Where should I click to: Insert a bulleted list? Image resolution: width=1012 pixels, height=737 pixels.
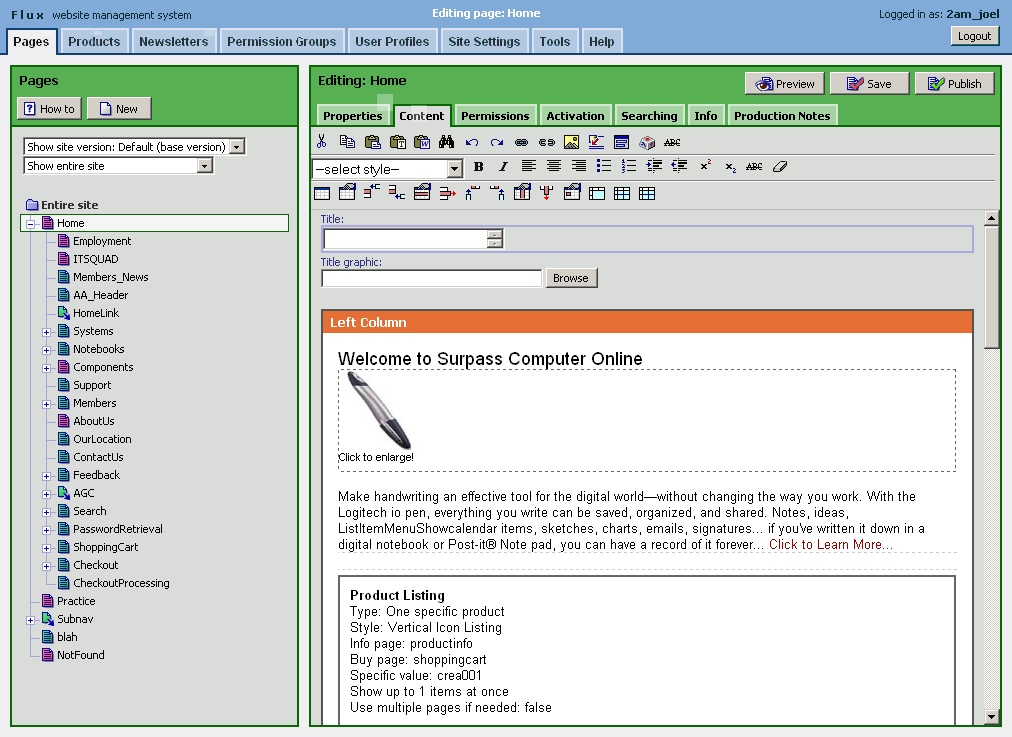(x=603, y=167)
